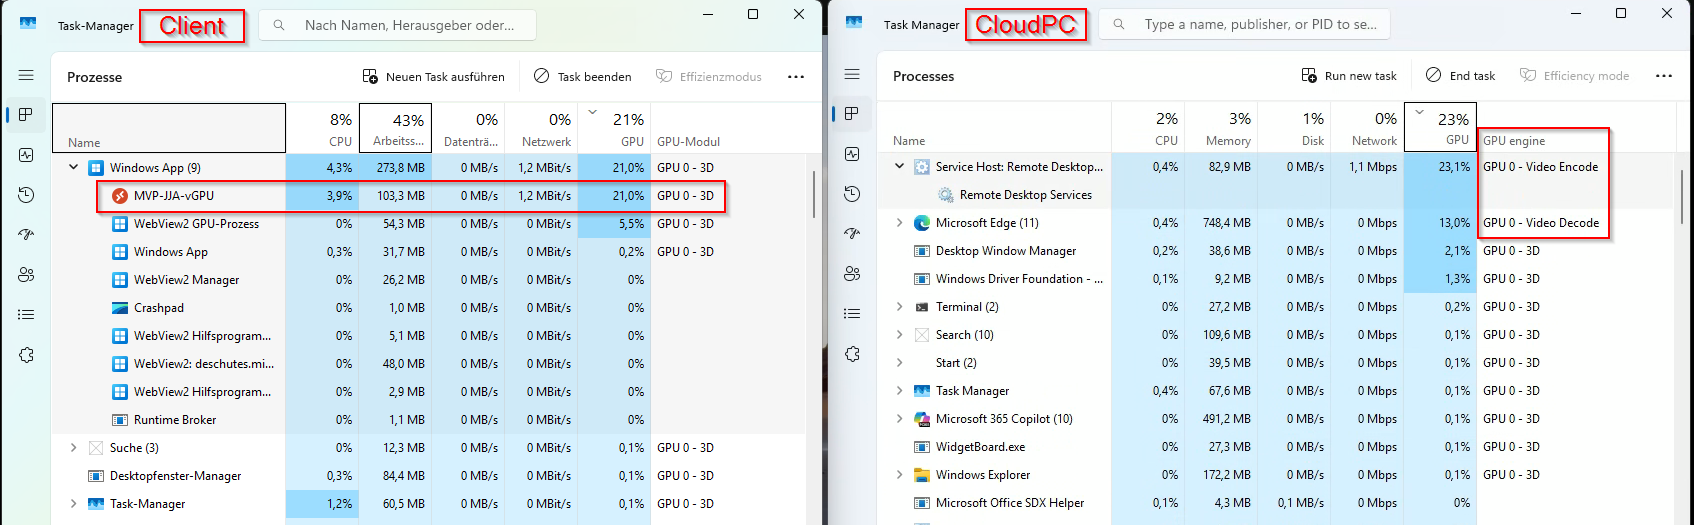Open more options ellipsis in CloudPC
The image size is (1694, 525).
tap(1664, 75)
